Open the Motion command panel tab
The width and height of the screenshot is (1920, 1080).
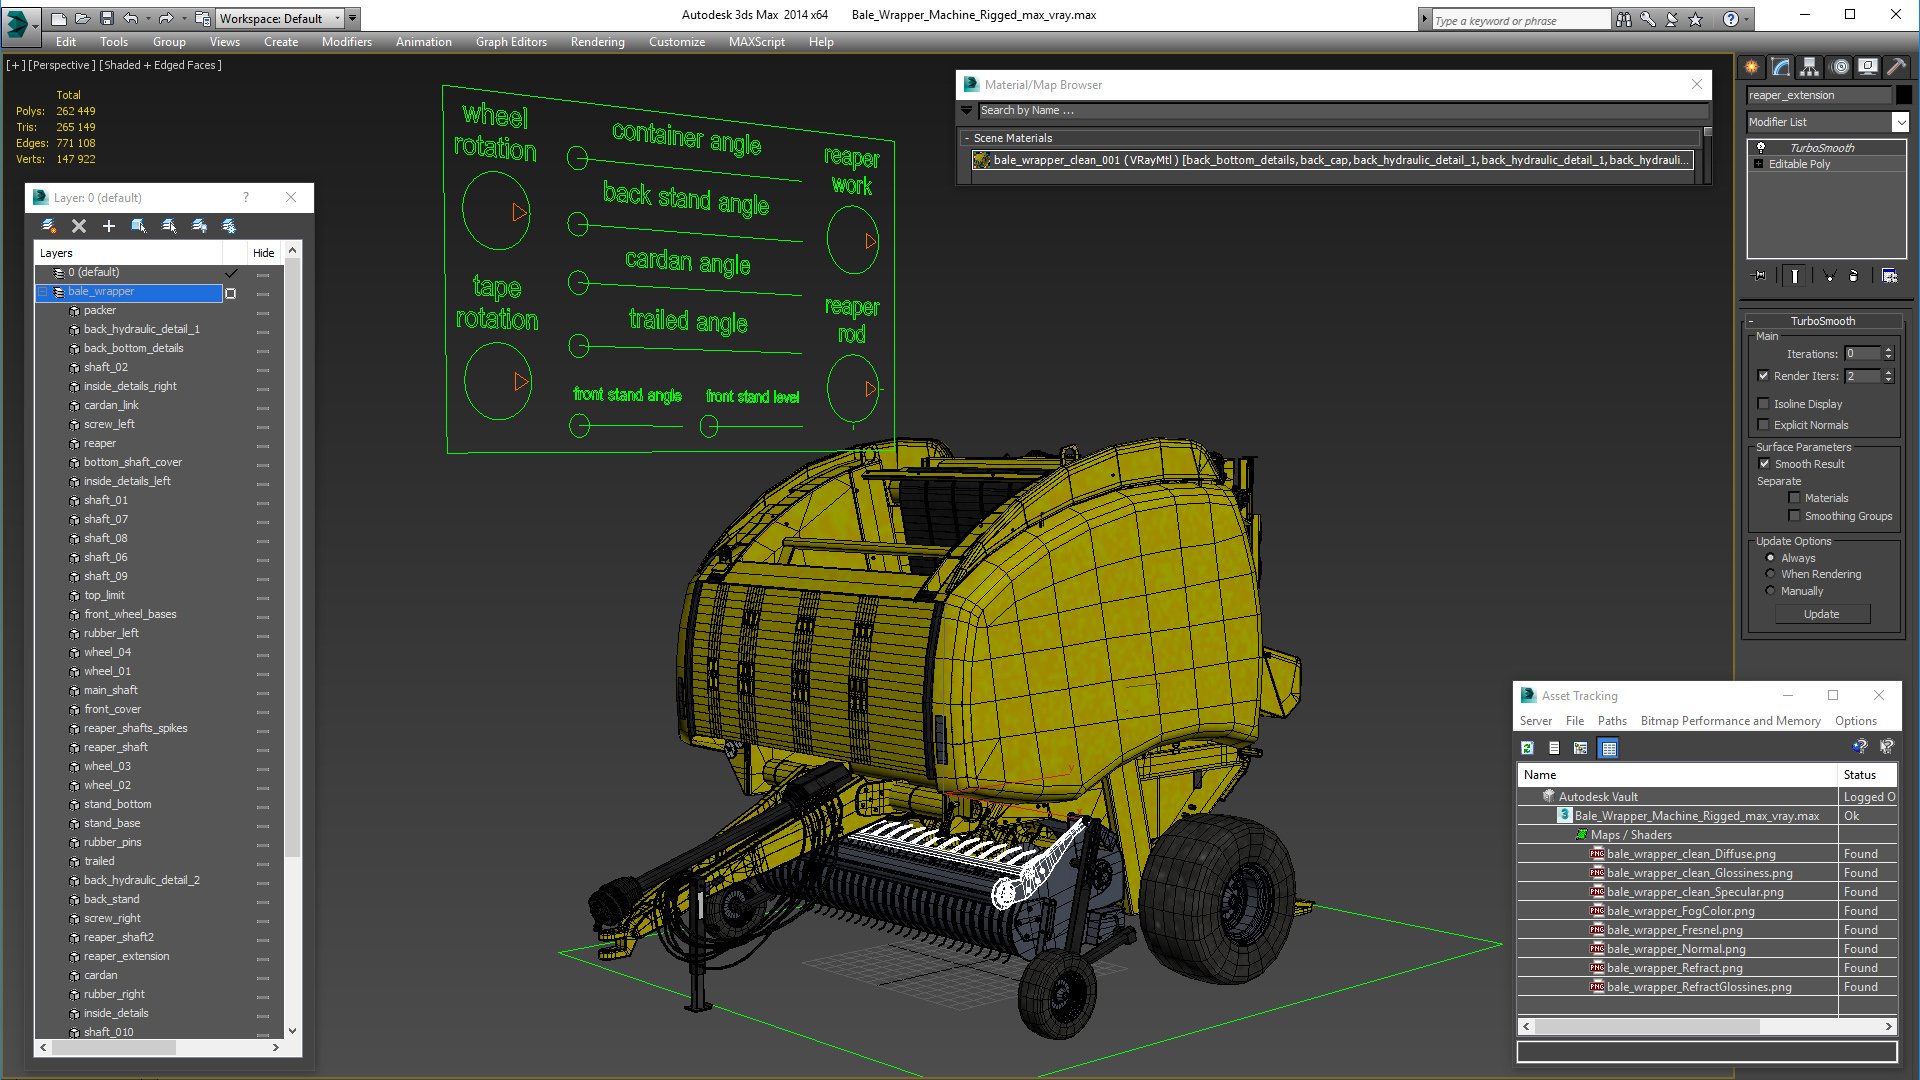point(1840,67)
